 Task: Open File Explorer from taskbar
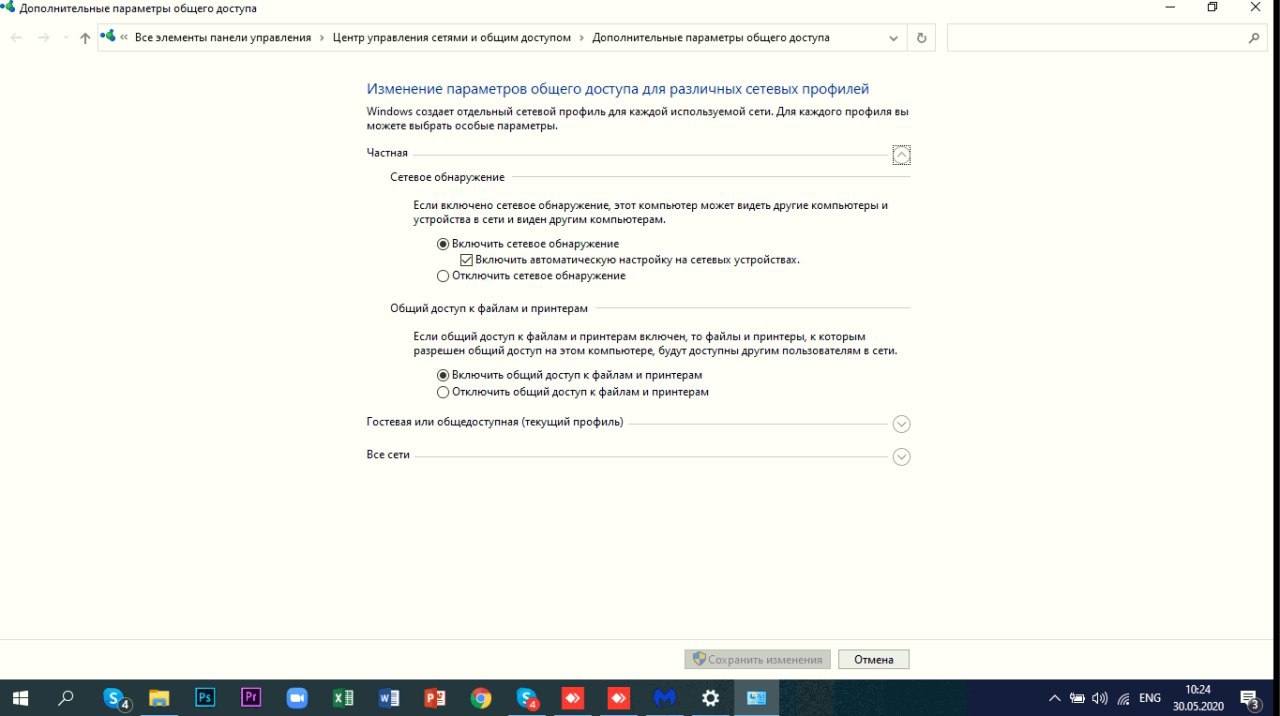pyautogui.click(x=159, y=698)
